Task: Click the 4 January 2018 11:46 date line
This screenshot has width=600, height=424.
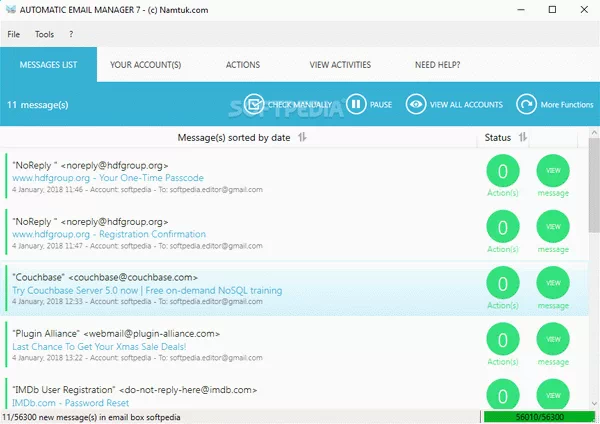Action: pyautogui.click(x=137, y=189)
